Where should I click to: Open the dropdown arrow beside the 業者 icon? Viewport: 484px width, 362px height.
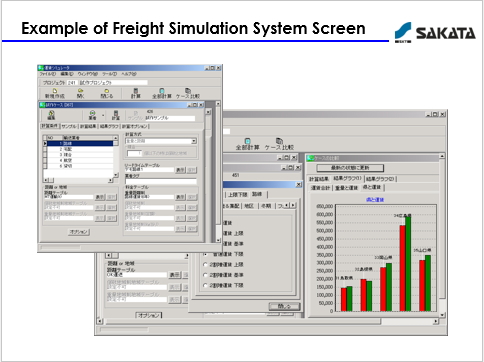103,116
